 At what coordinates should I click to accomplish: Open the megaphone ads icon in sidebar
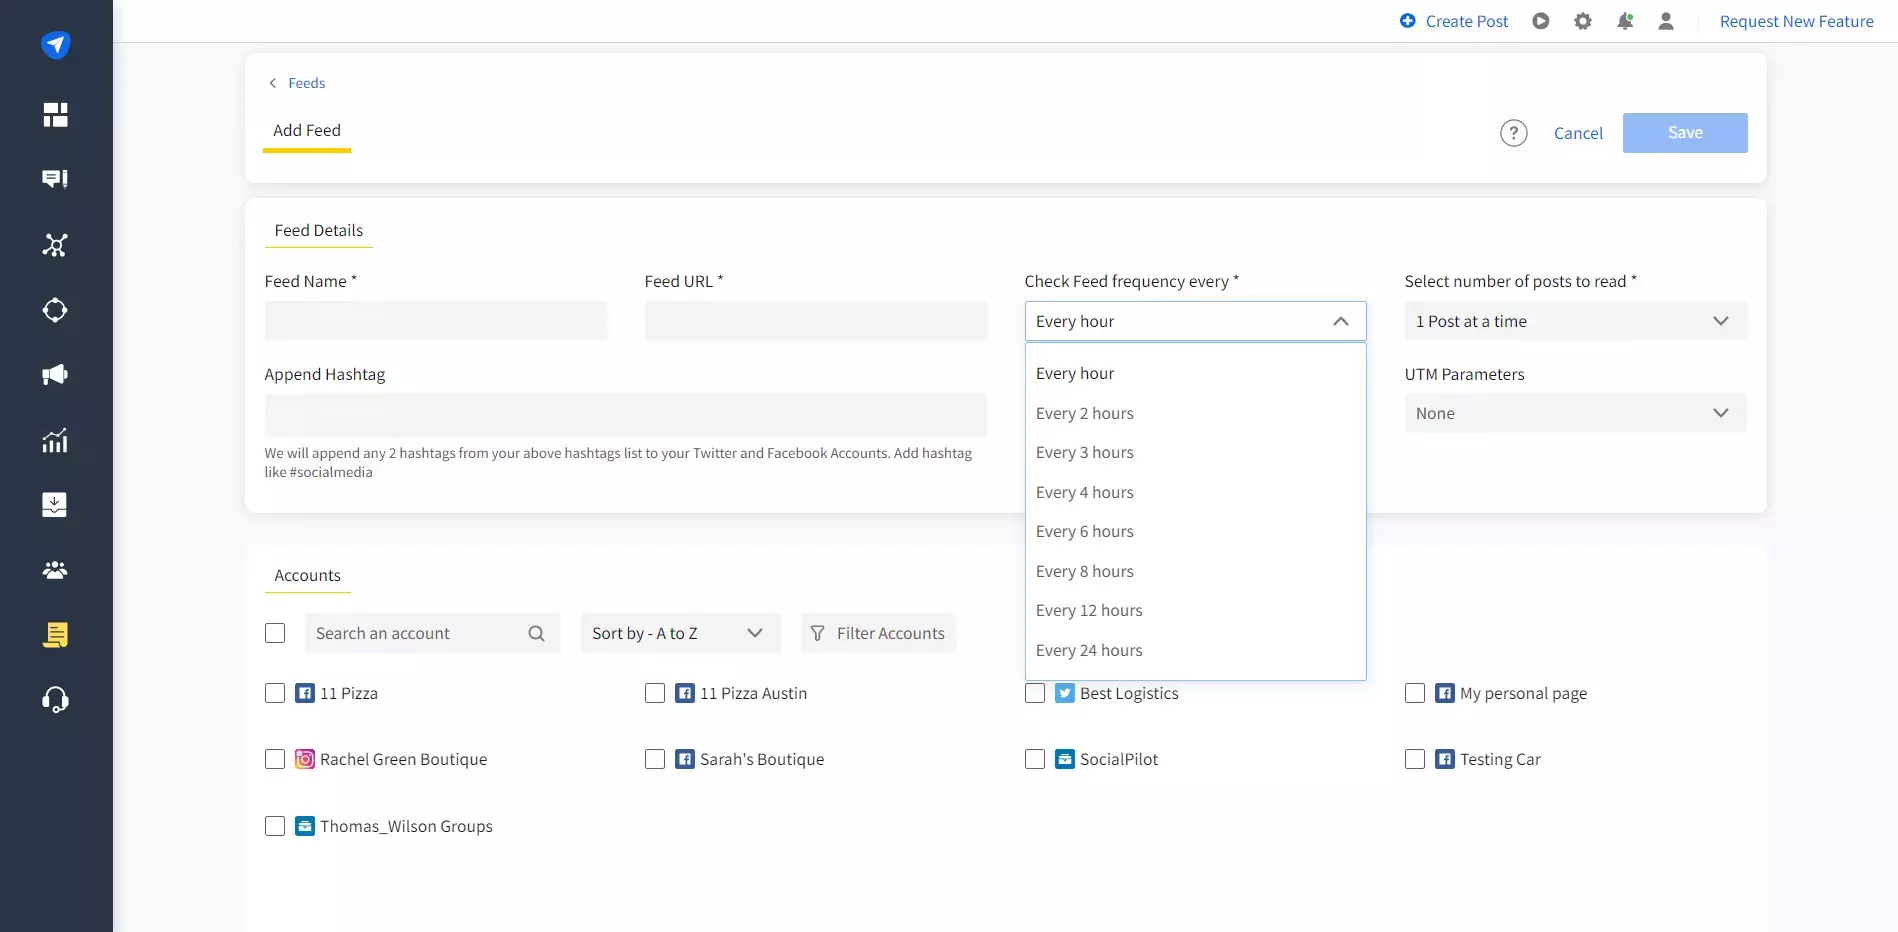pyautogui.click(x=55, y=375)
